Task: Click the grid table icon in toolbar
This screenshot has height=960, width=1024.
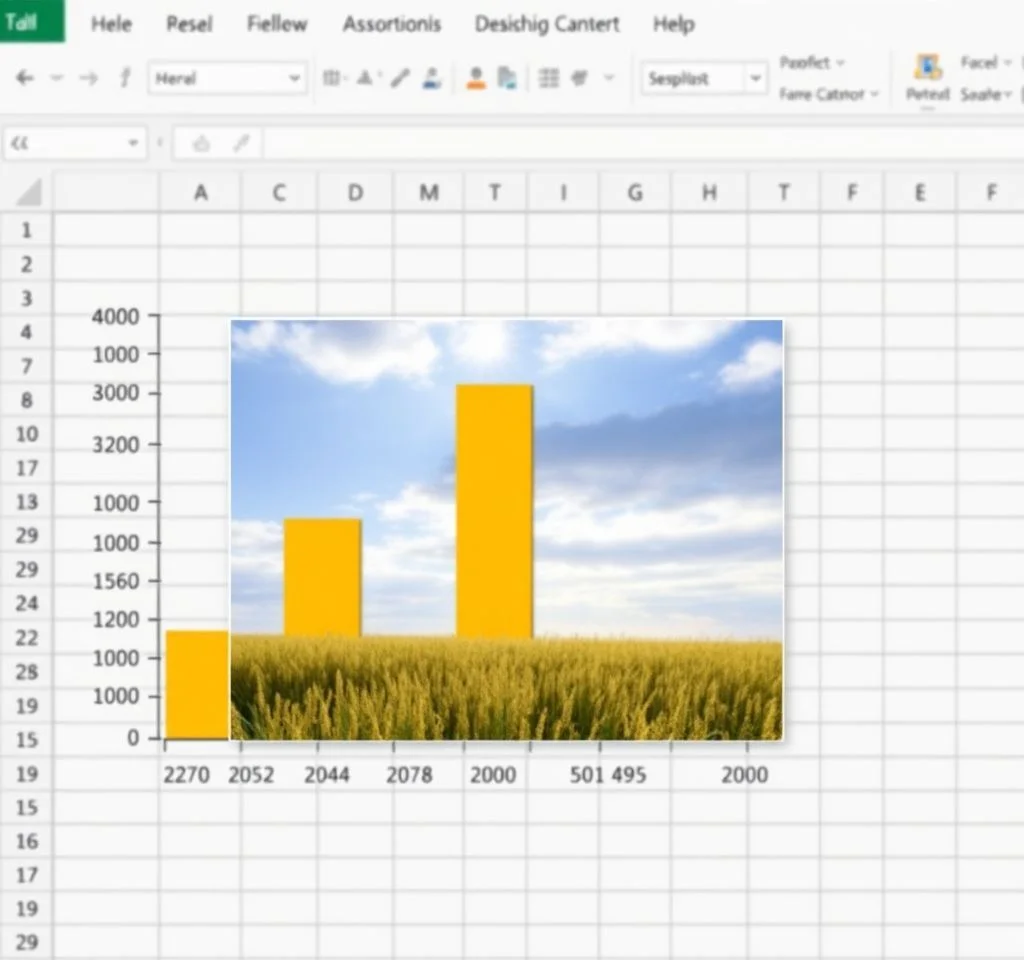Action: (548, 78)
